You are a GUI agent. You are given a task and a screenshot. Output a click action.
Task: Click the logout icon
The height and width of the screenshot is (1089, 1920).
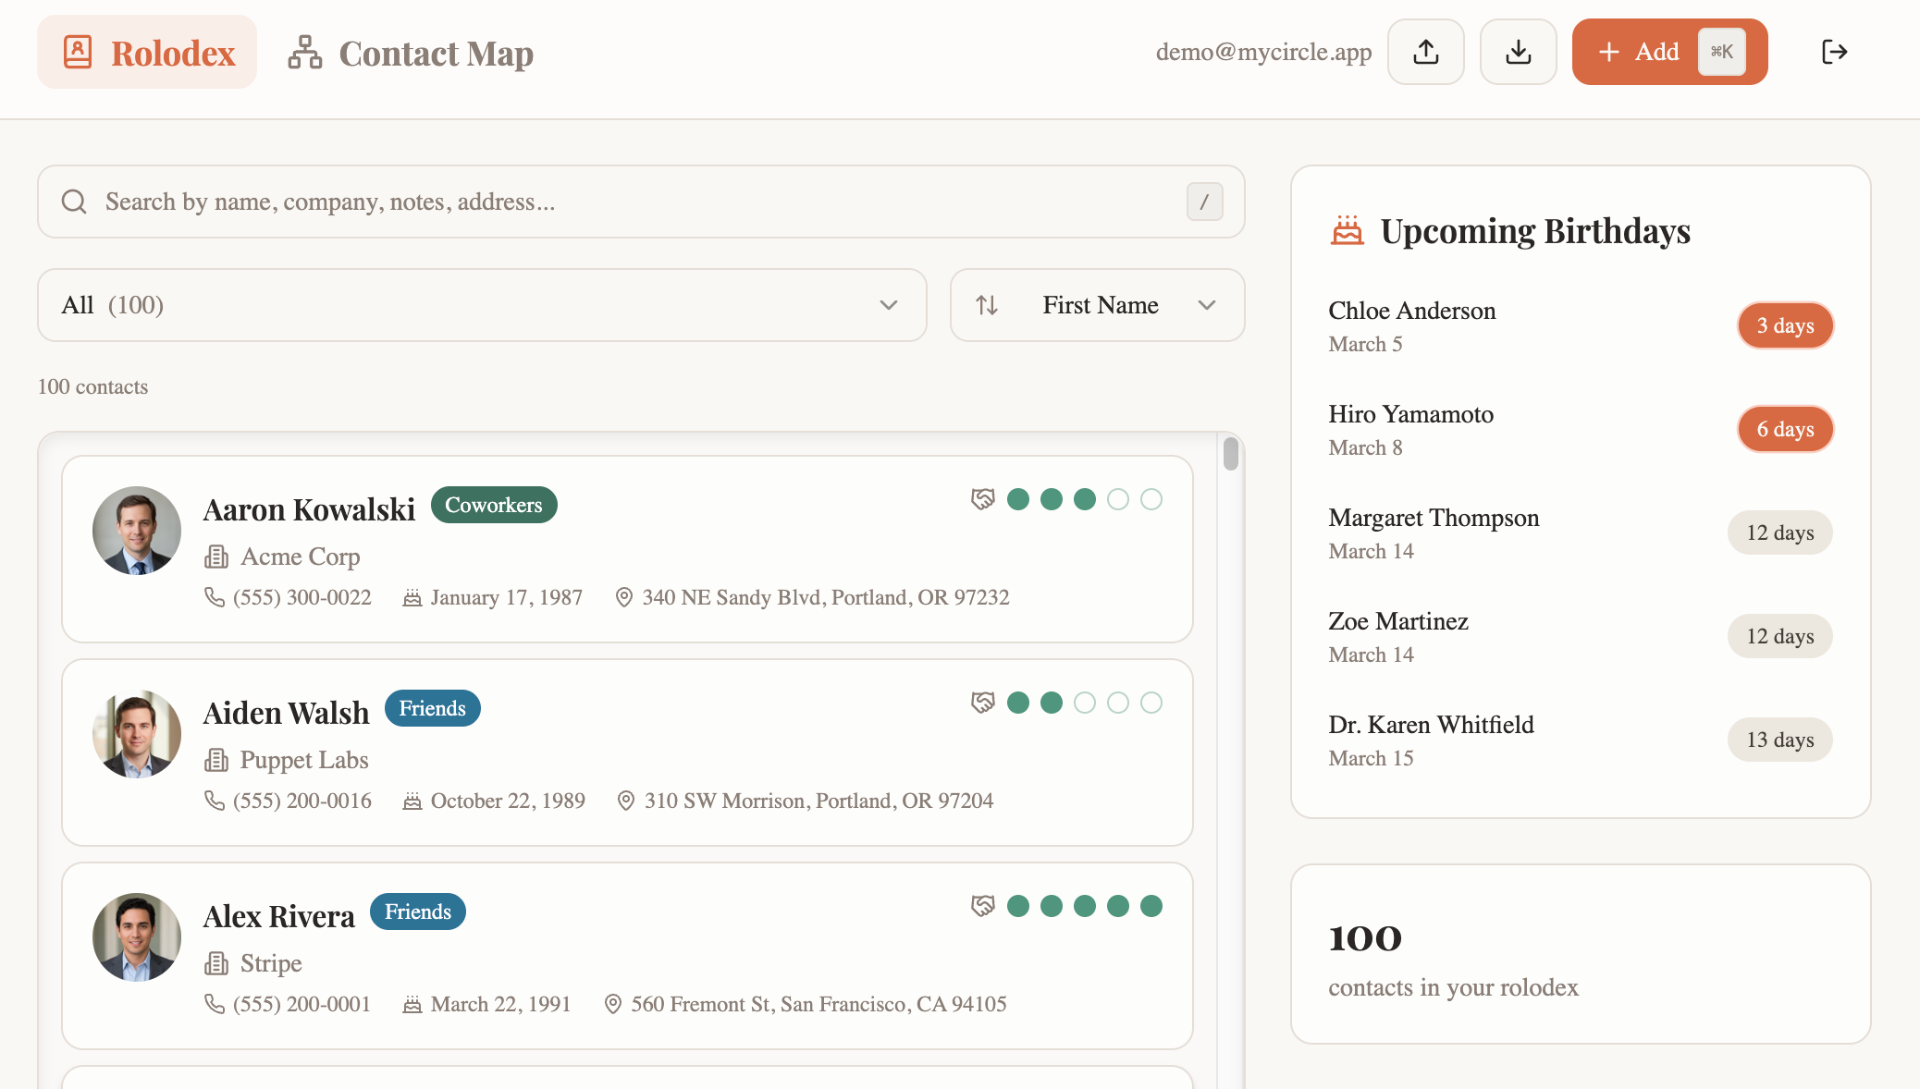[x=1834, y=52]
